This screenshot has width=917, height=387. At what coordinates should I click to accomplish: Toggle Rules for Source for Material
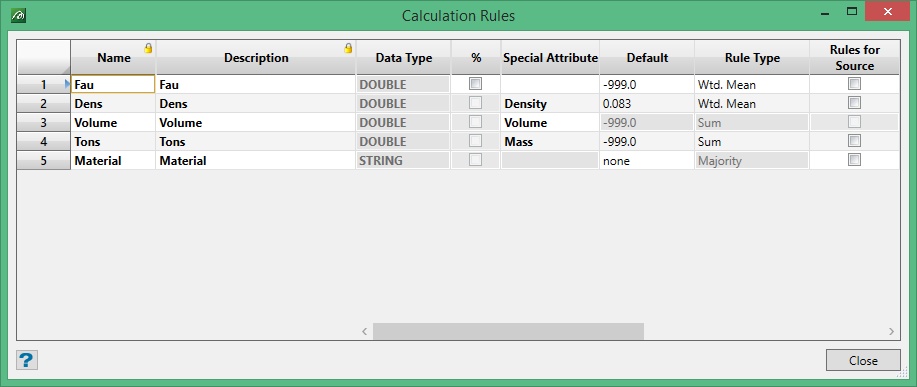pyautogui.click(x=854, y=160)
